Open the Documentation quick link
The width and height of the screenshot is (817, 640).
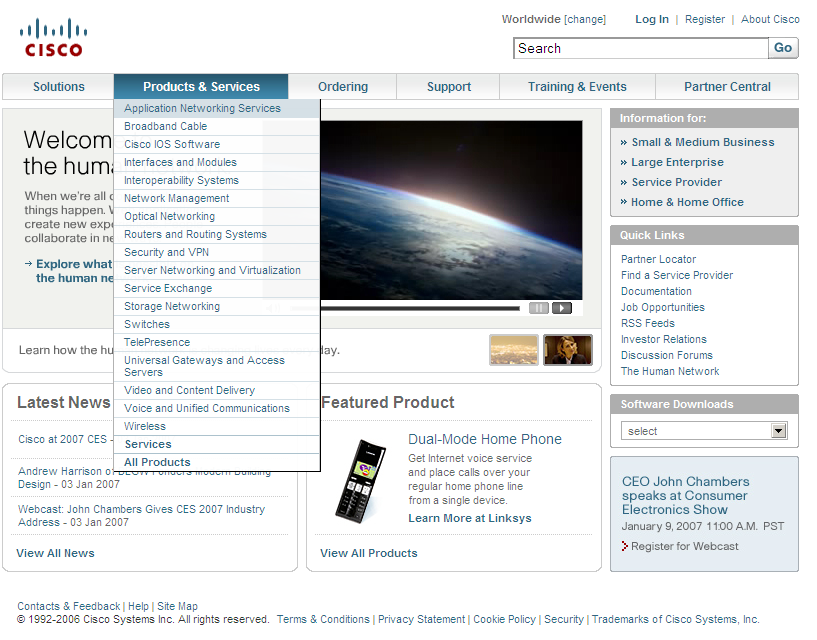(x=656, y=291)
